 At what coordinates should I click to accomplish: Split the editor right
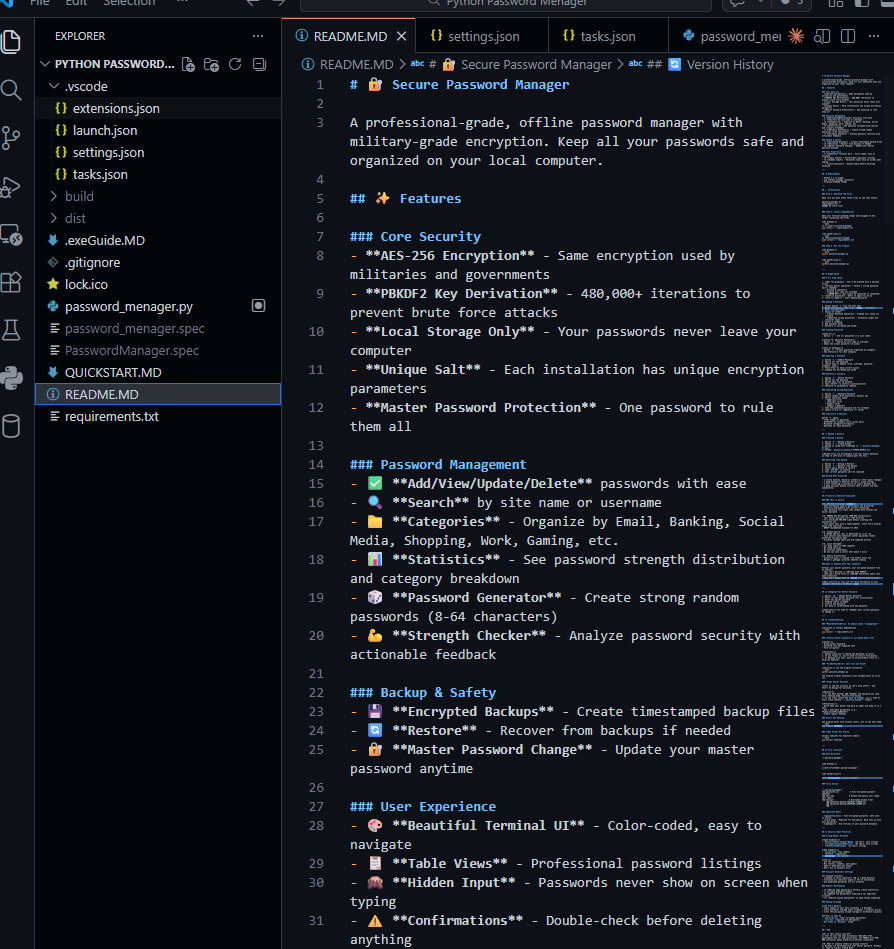pyautogui.click(x=848, y=36)
